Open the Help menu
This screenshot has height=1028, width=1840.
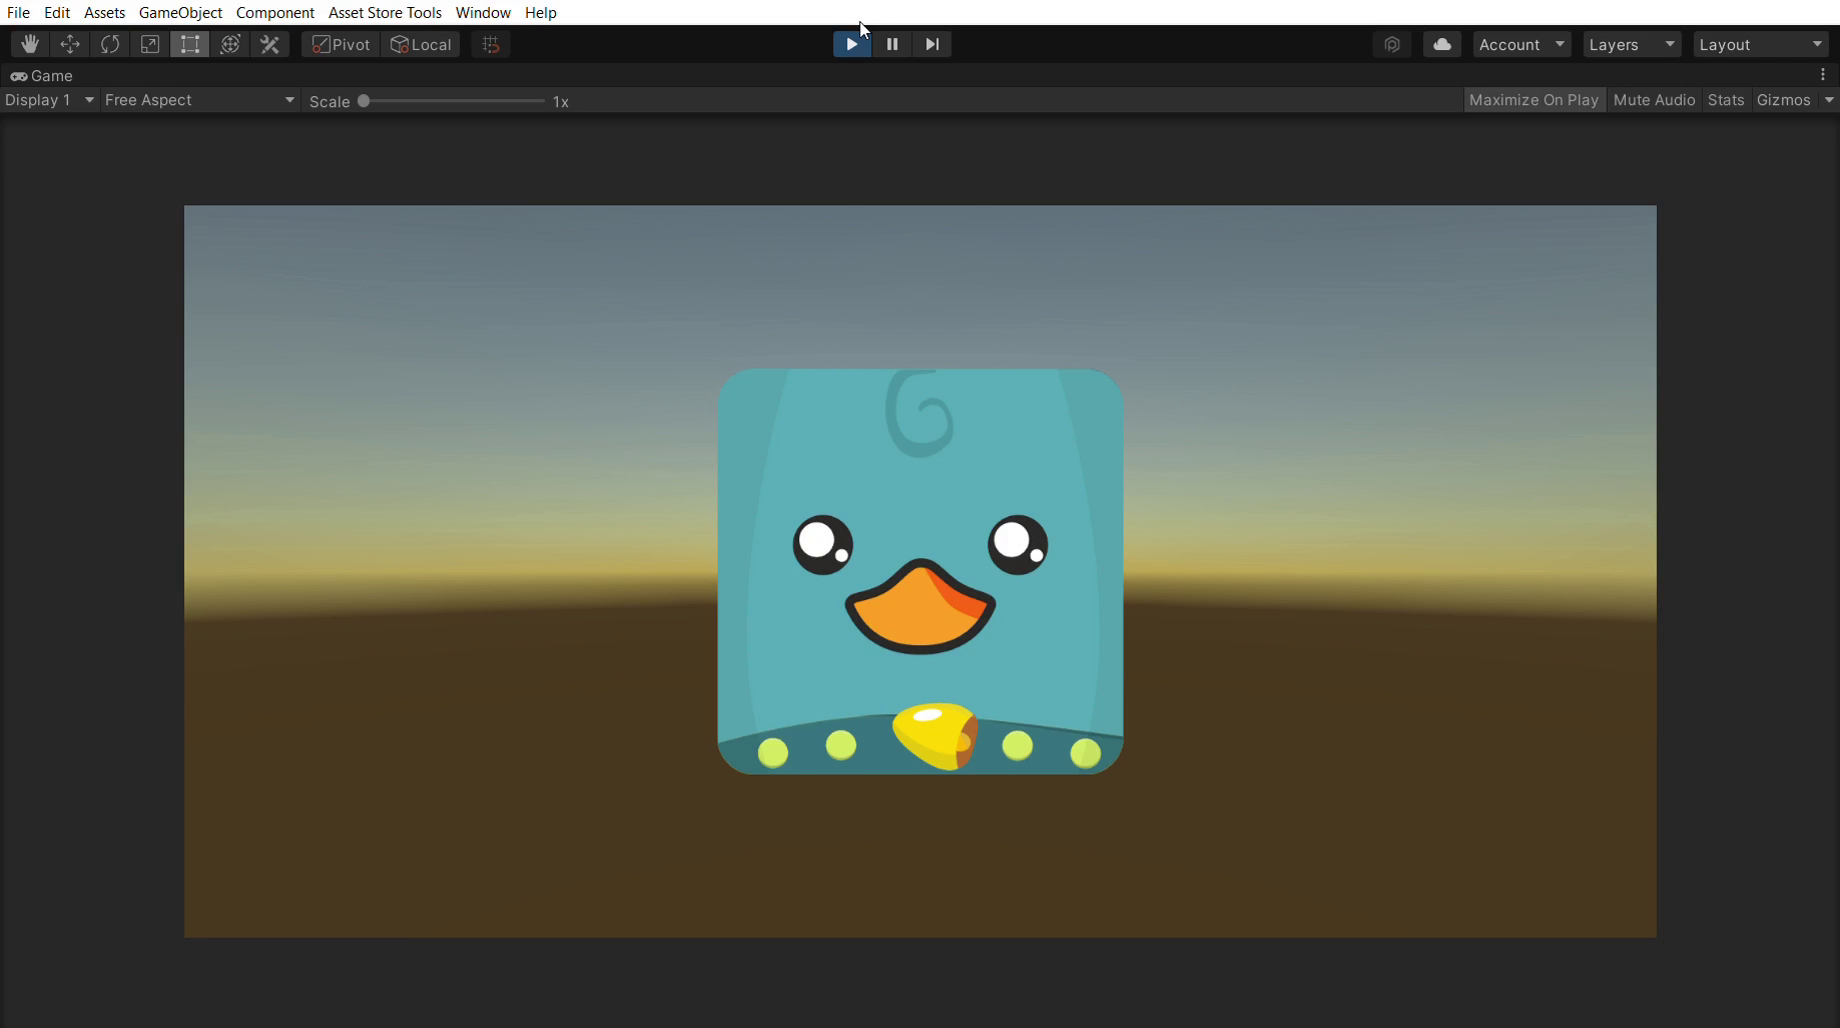pyautogui.click(x=540, y=12)
